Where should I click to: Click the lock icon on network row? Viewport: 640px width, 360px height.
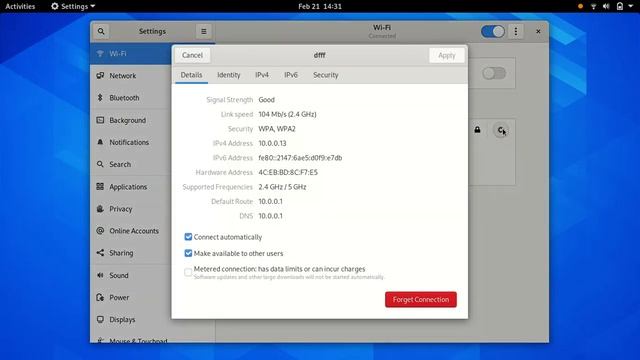pyautogui.click(x=477, y=130)
